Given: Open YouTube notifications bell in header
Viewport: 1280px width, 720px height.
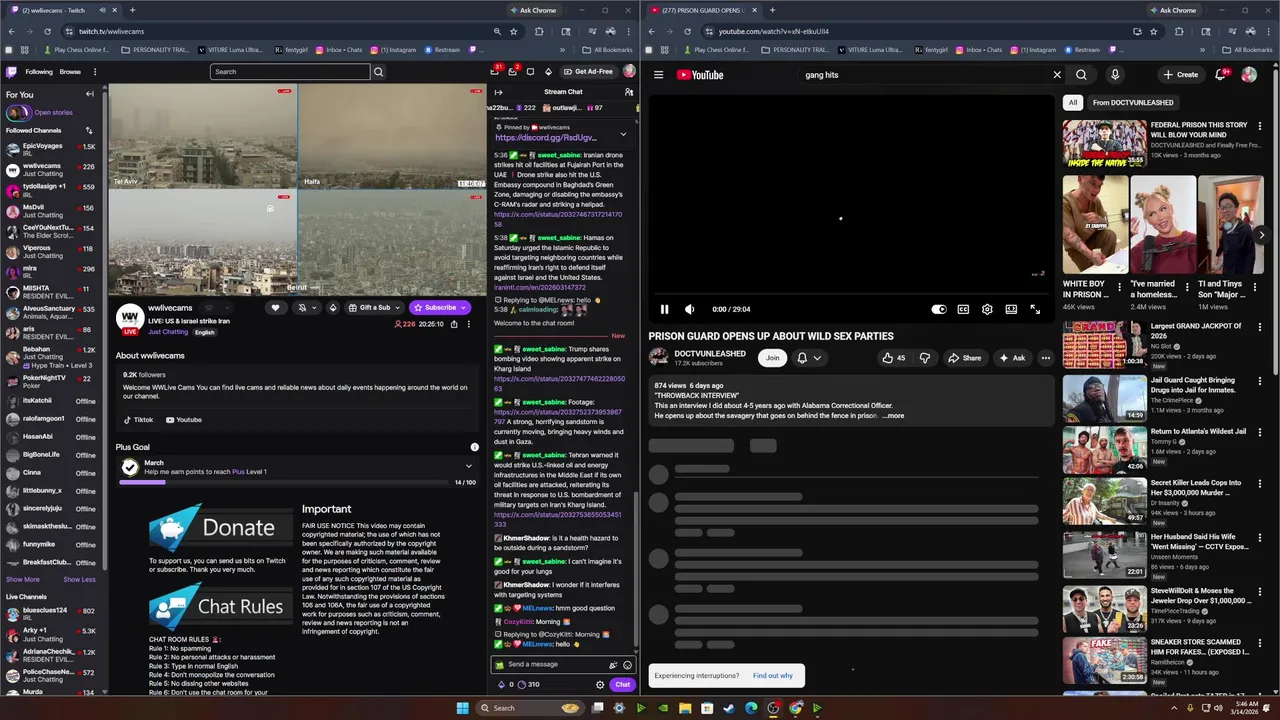Looking at the screenshot, I should (1221, 75).
